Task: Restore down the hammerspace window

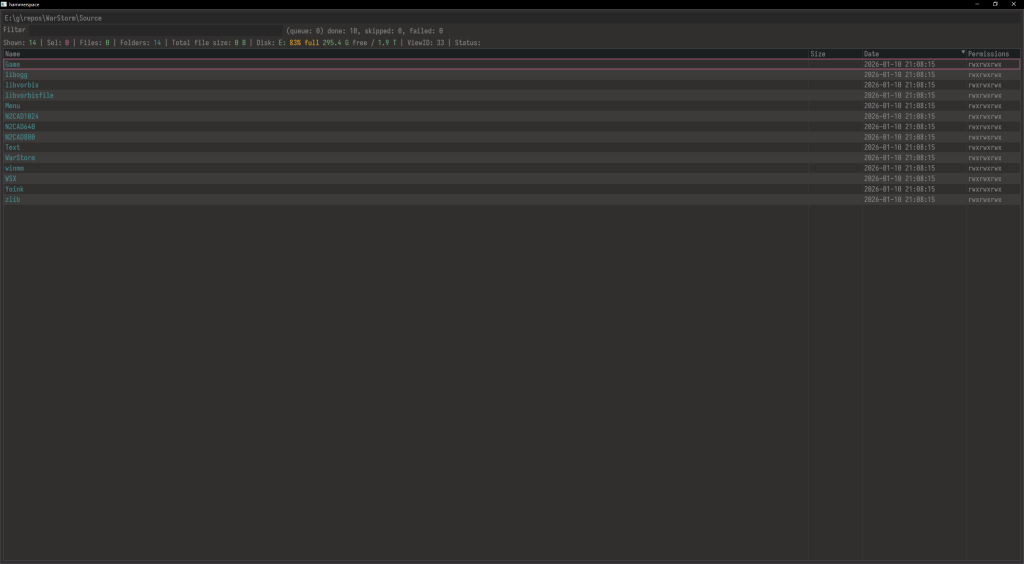Action: 995,4
